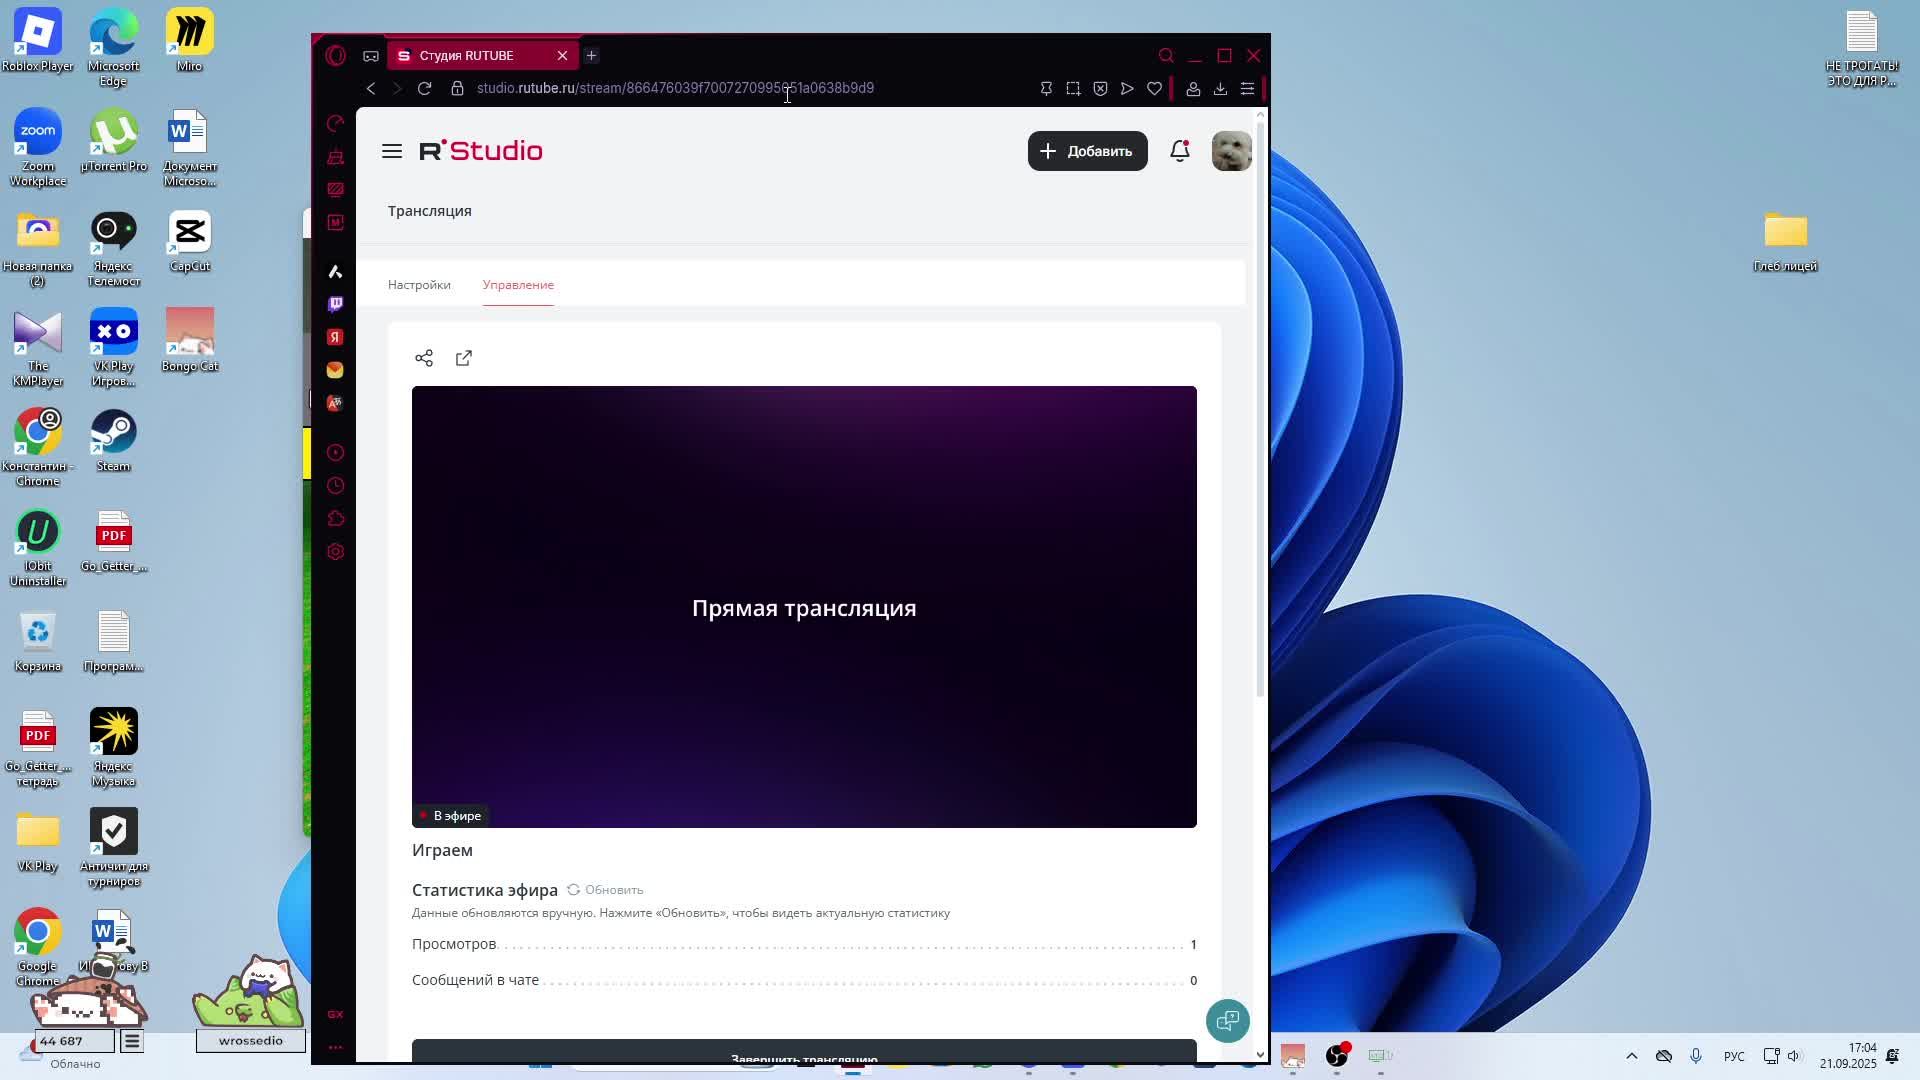Viewport: 1920px width, 1080px height.
Task: Open the GX Corner gamepad icon
Action: coord(371,56)
